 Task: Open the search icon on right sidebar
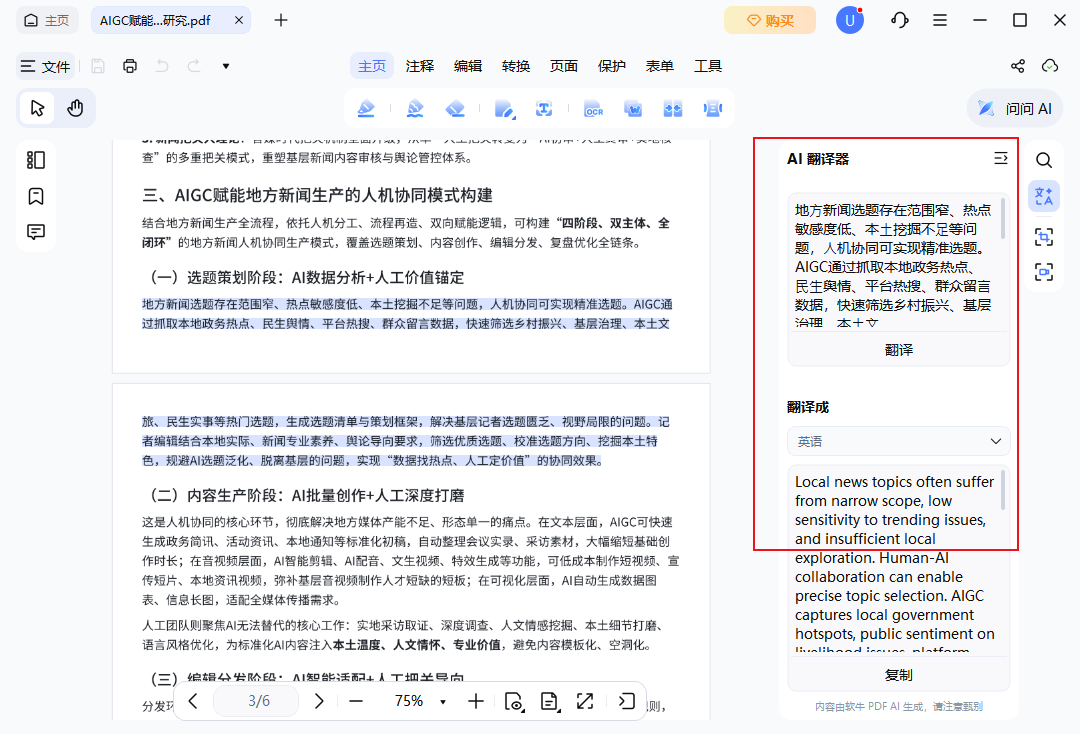[x=1043, y=160]
